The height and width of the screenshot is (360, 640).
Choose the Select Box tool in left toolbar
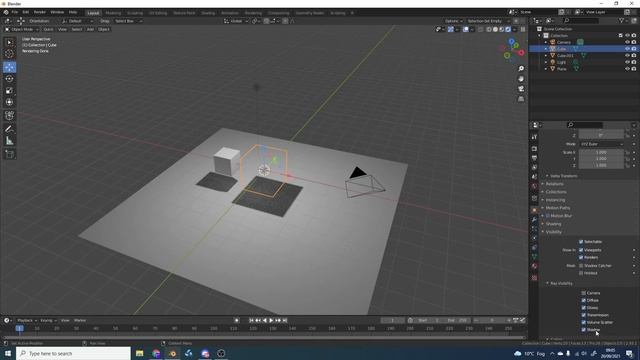pos(9,42)
